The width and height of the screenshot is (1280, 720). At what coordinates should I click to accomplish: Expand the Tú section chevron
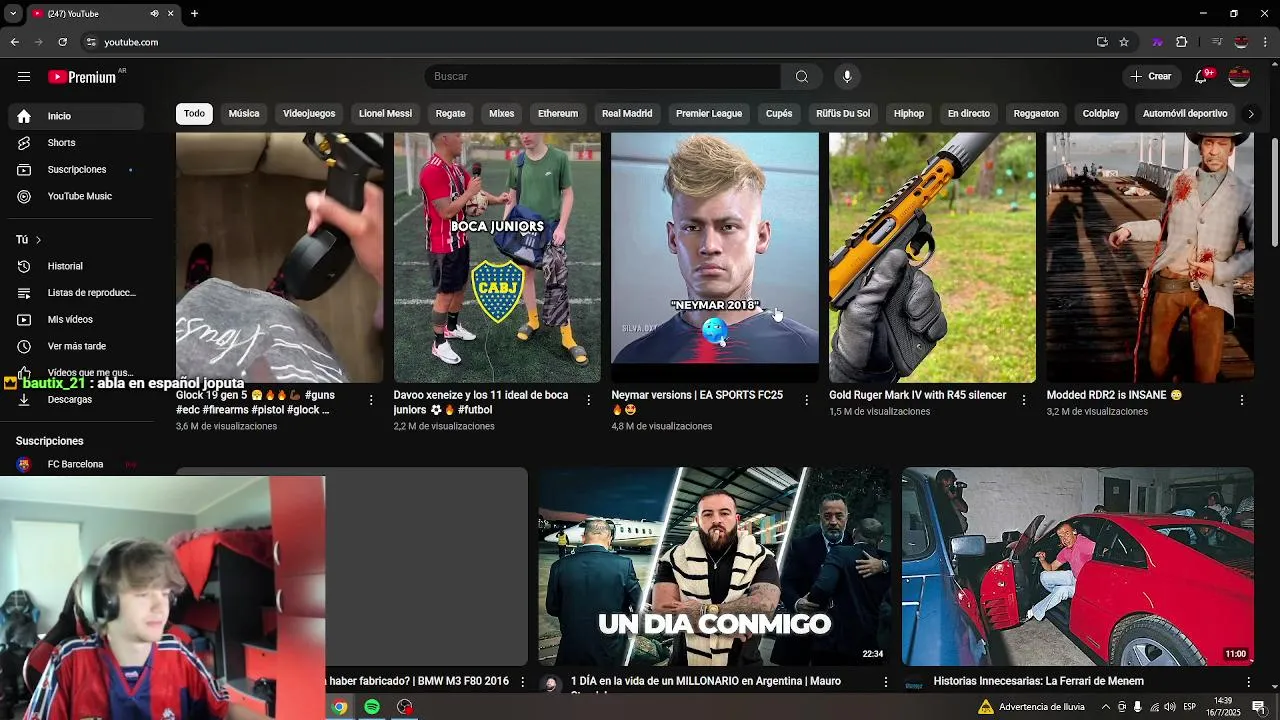pyautogui.click(x=38, y=240)
